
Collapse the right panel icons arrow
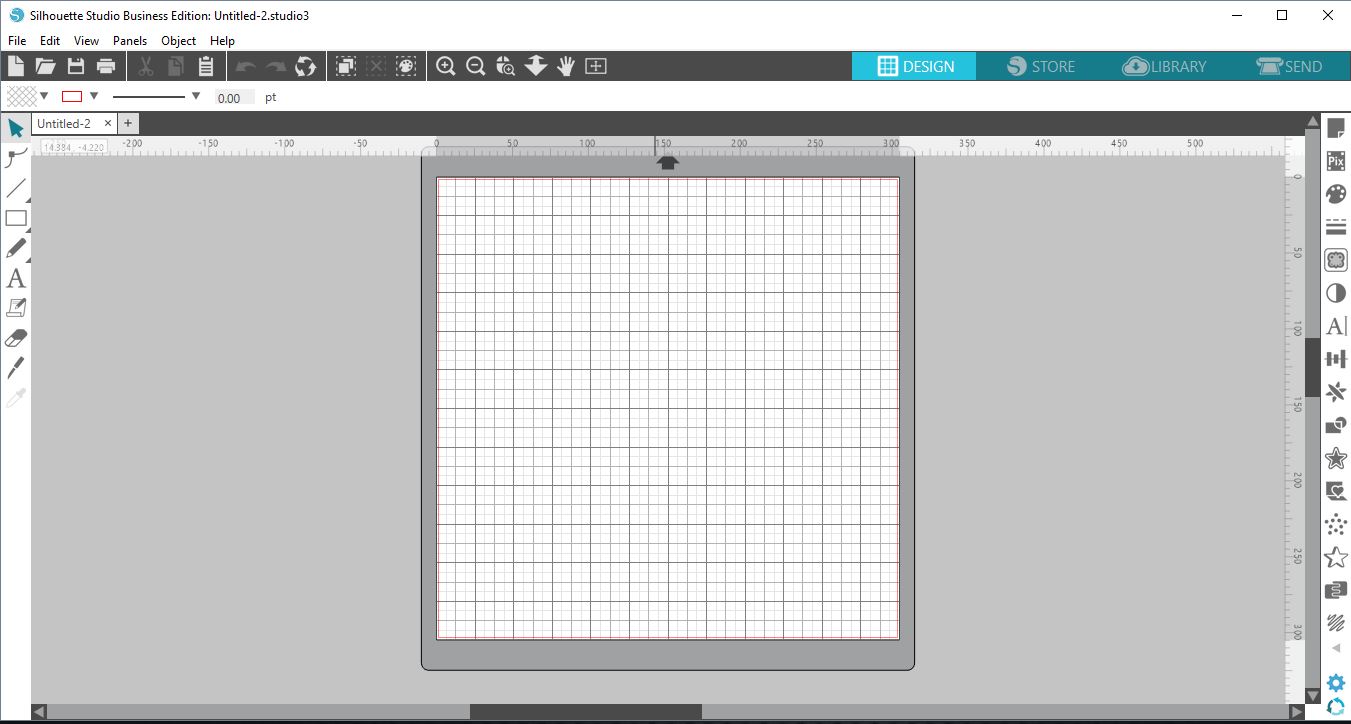coord(1335,649)
